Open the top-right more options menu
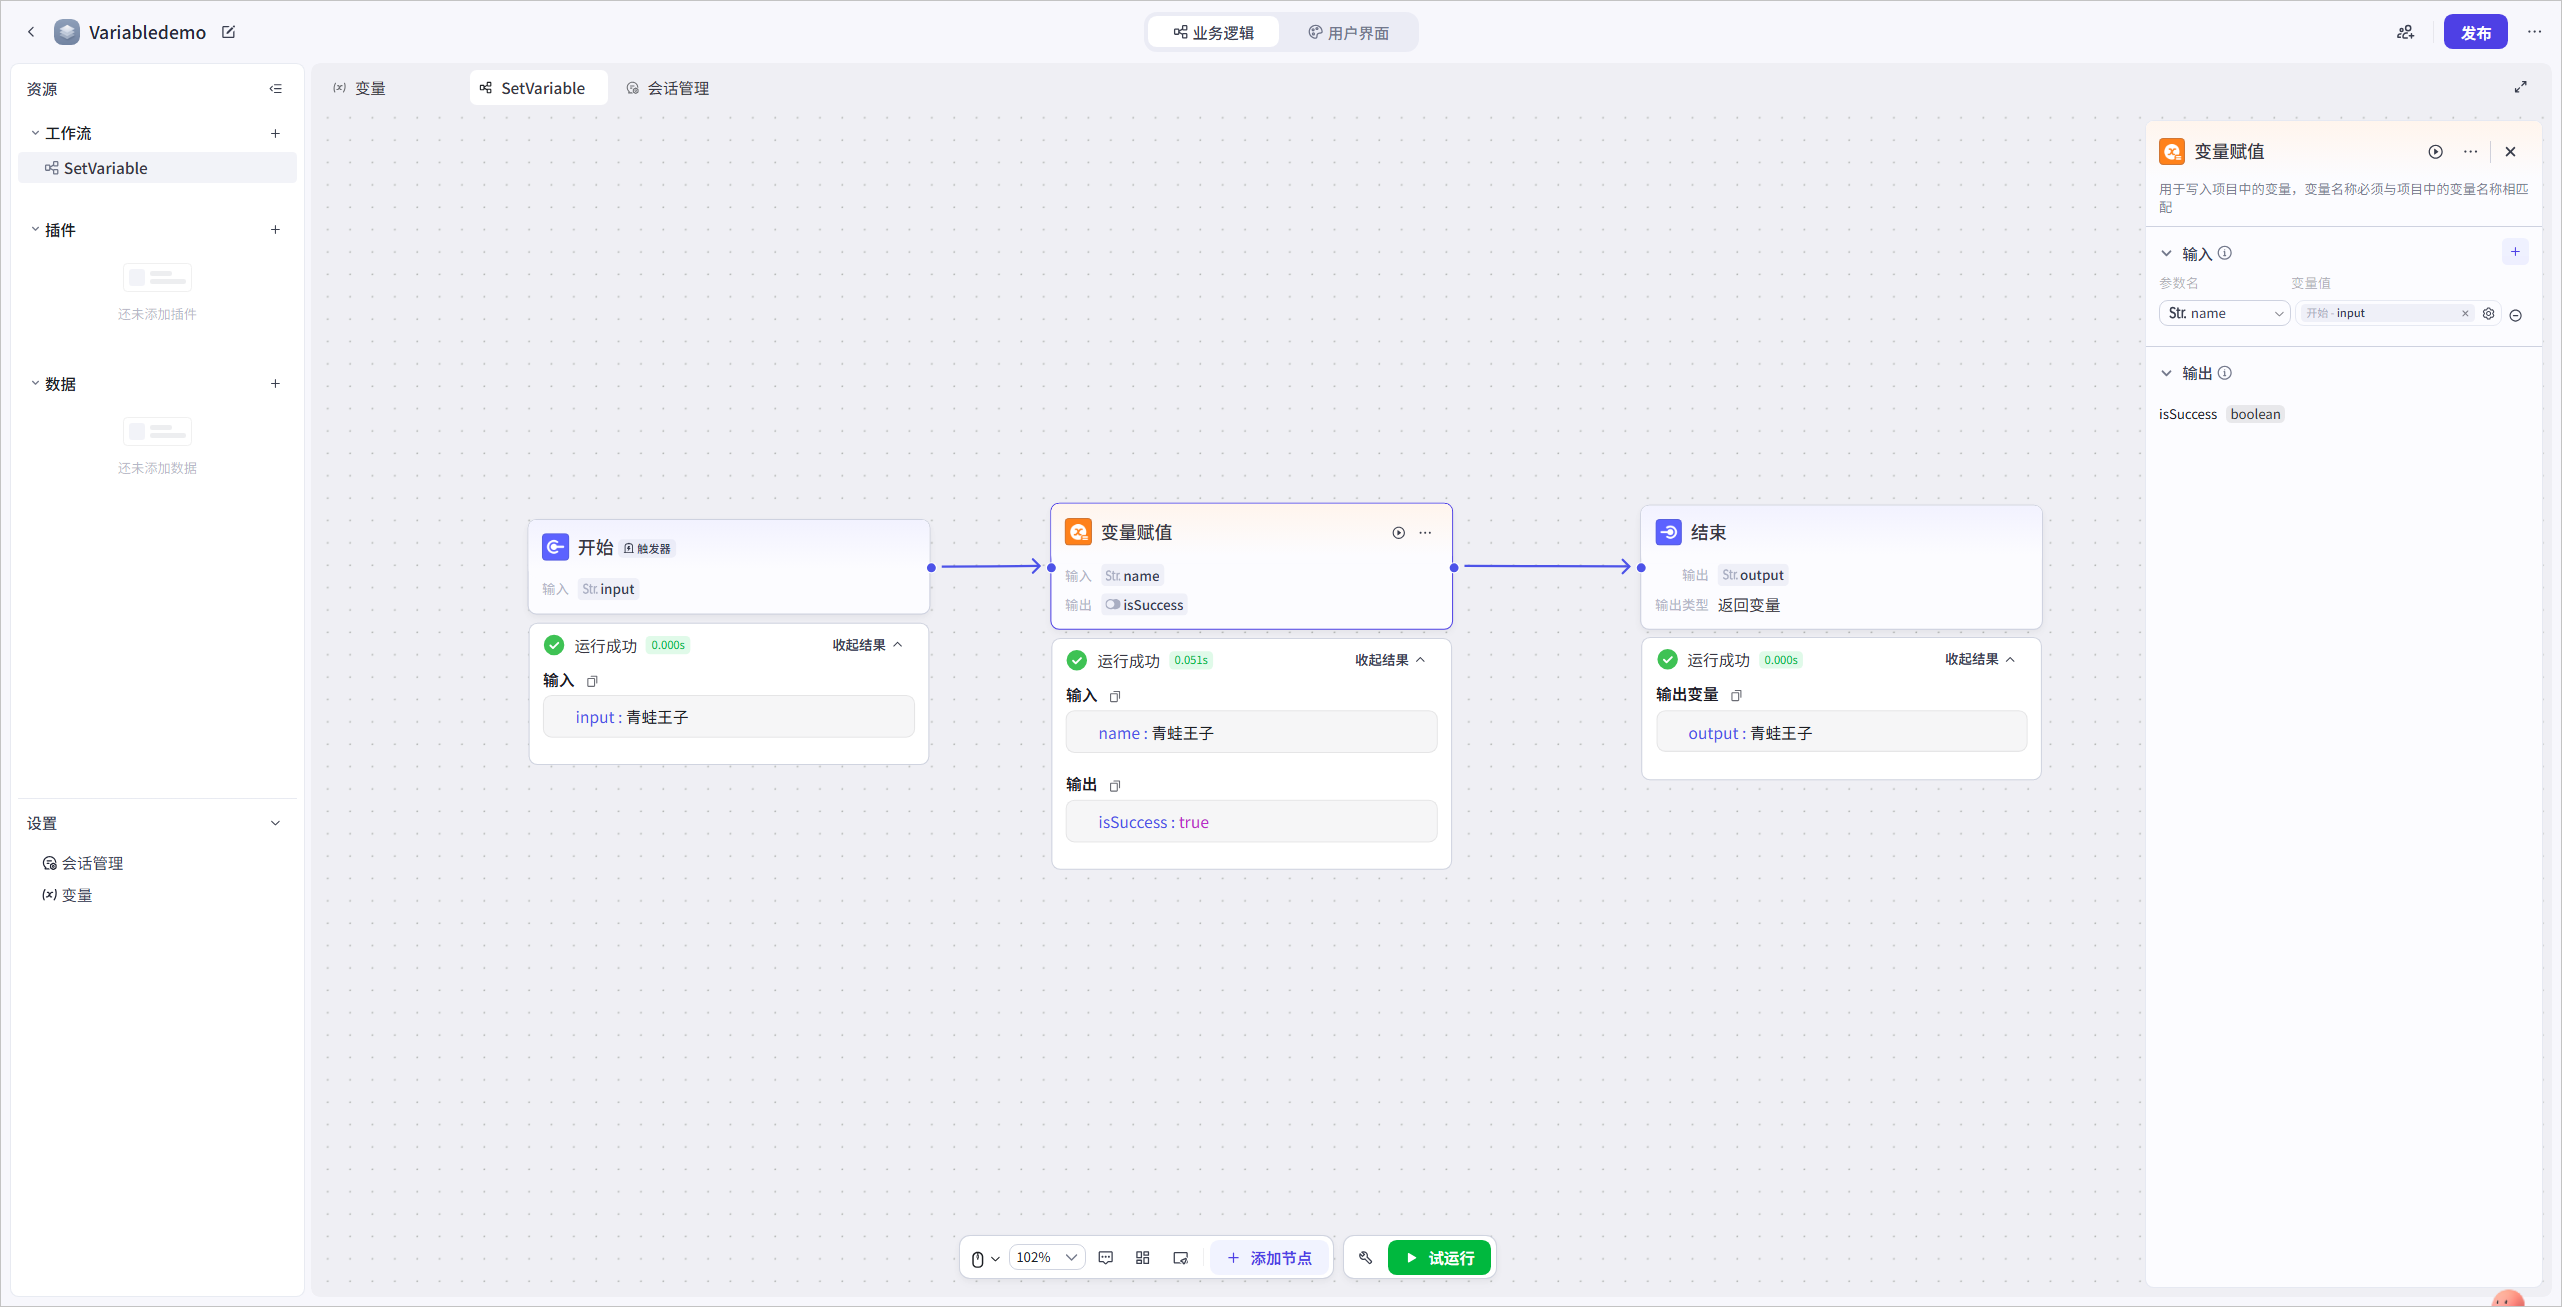The width and height of the screenshot is (2562, 1307). [x=2534, y=32]
